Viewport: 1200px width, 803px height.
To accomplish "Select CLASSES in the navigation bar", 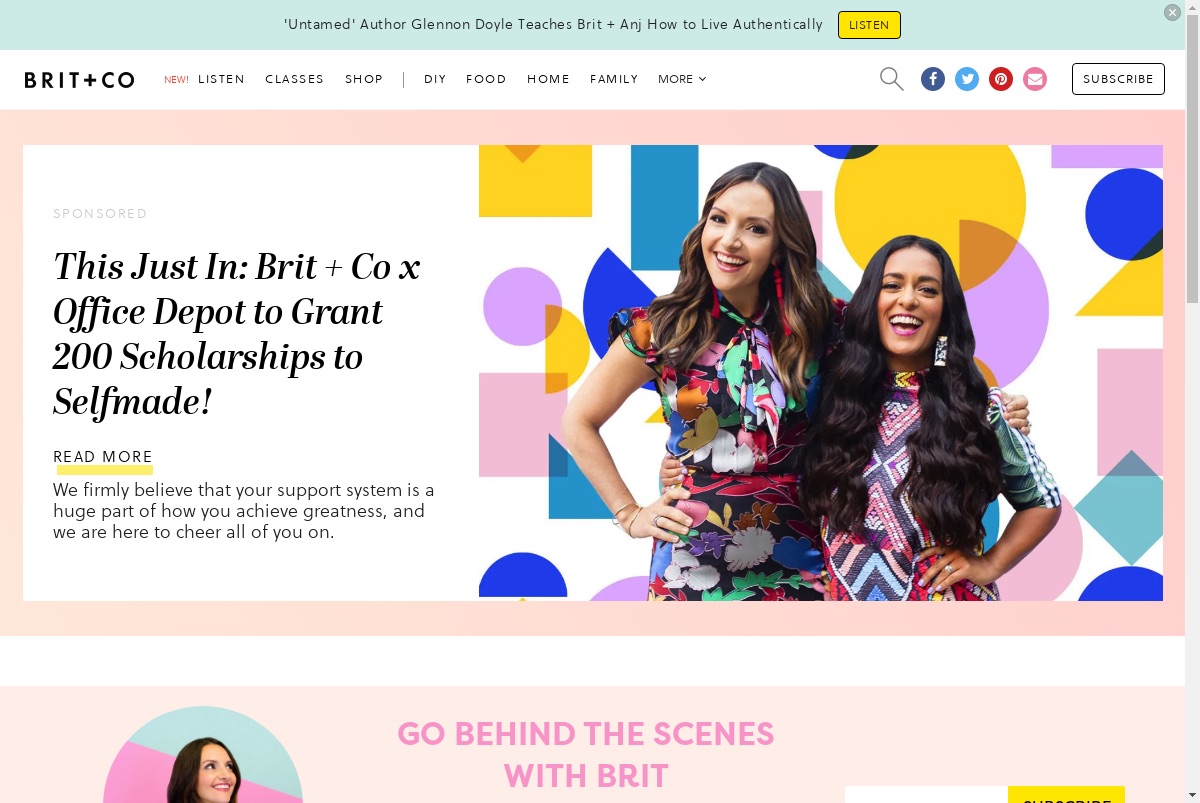I will tap(294, 79).
